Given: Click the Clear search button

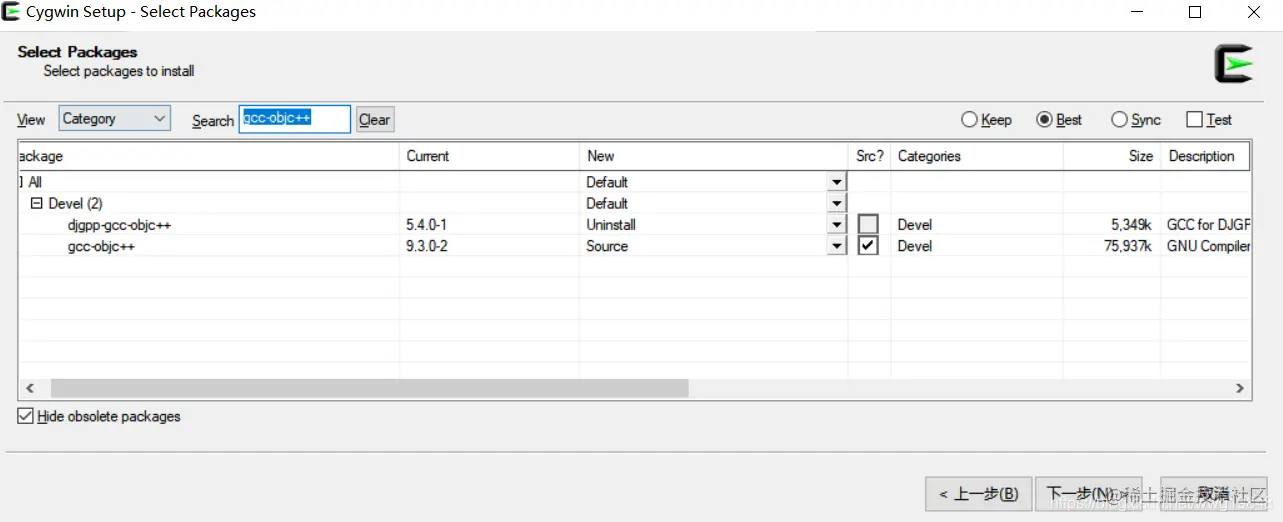Looking at the screenshot, I should [x=375, y=120].
